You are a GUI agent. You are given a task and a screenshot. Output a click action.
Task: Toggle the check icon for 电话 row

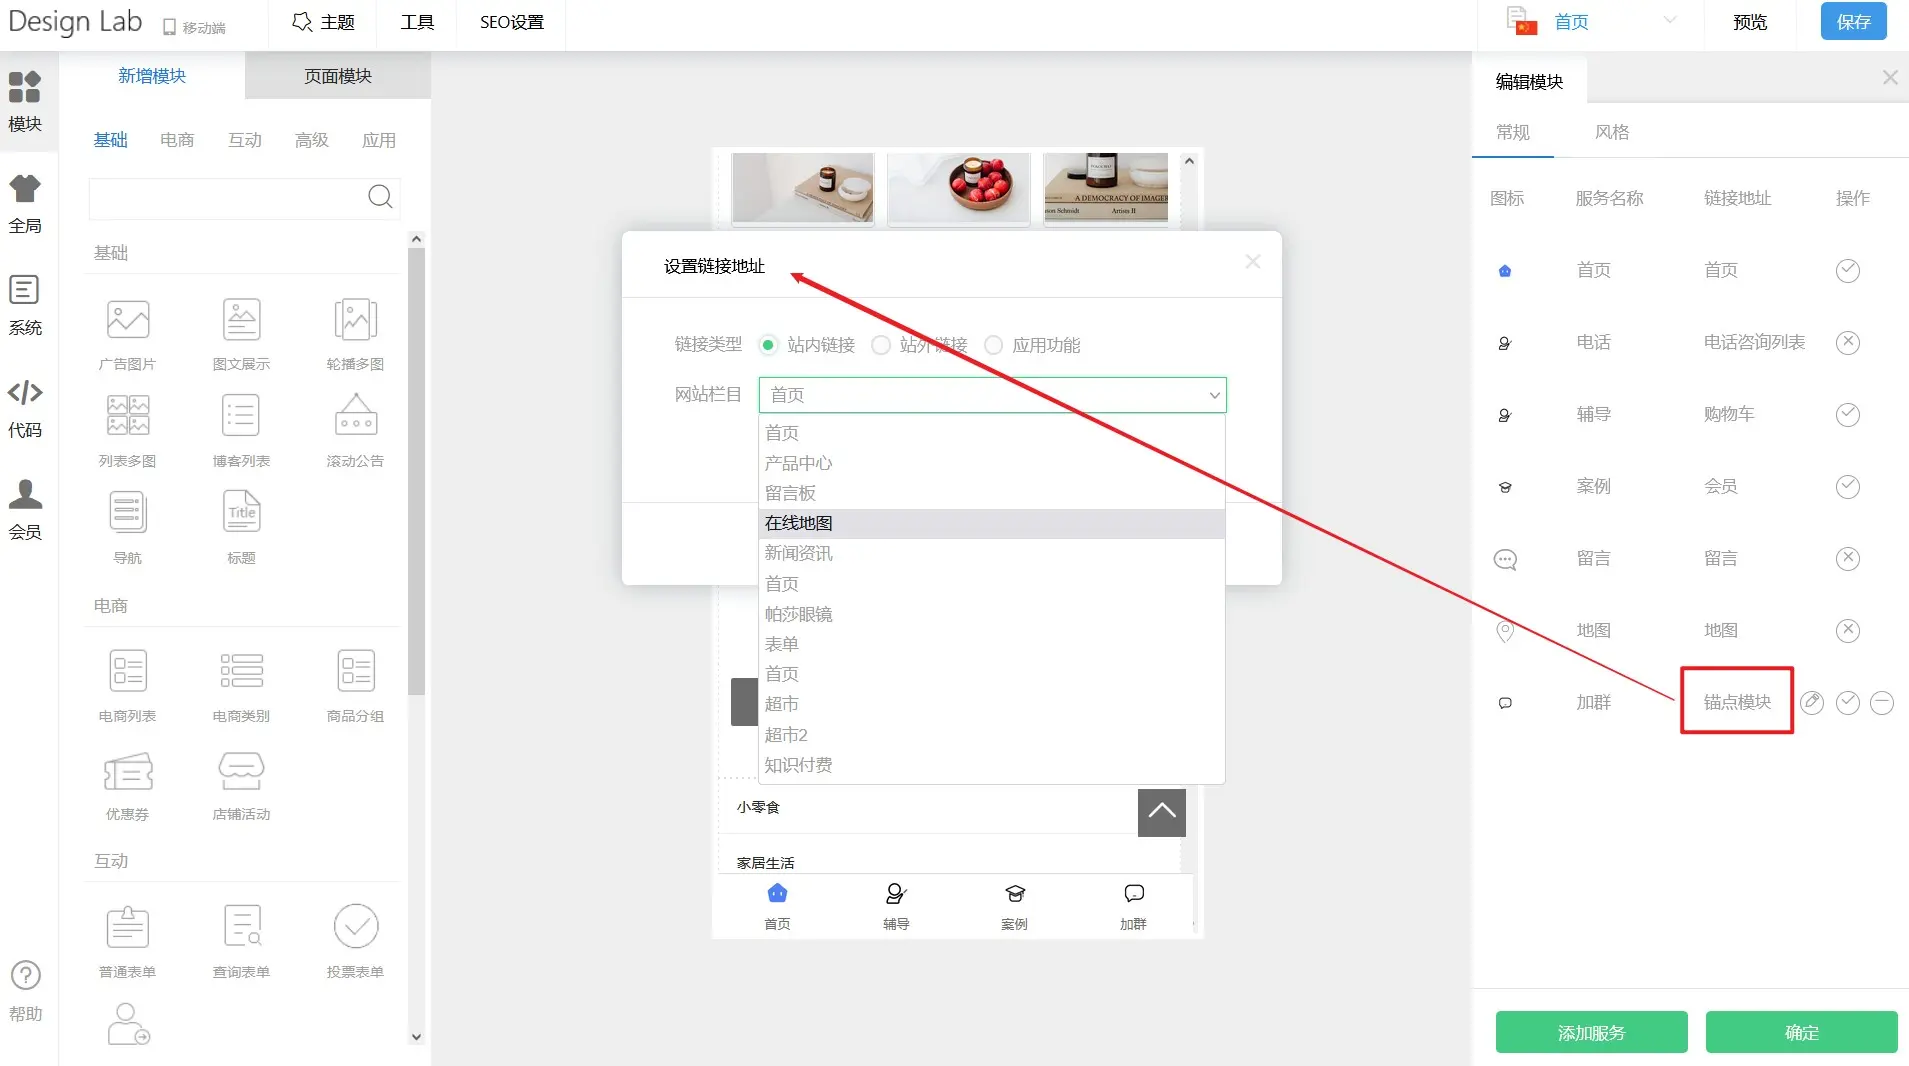pyautogui.click(x=1847, y=343)
